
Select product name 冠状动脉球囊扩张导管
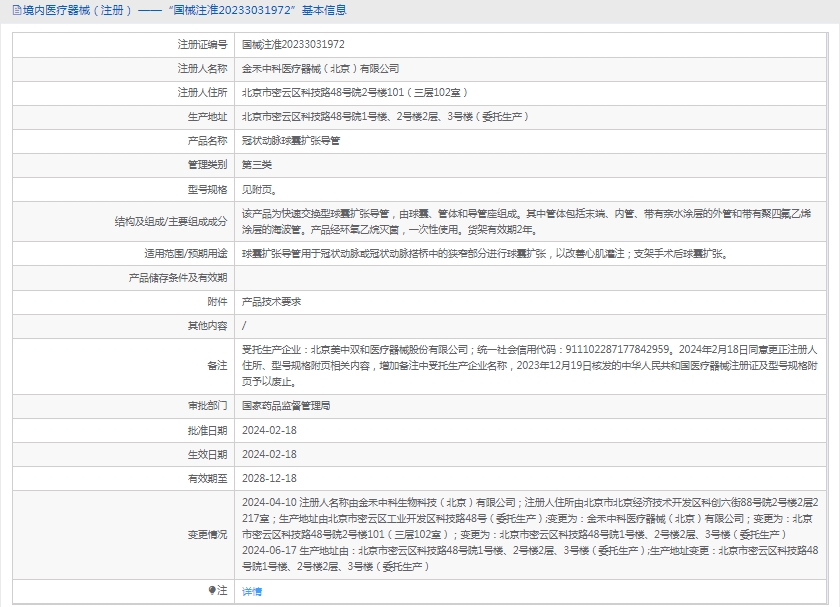point(290,141)
